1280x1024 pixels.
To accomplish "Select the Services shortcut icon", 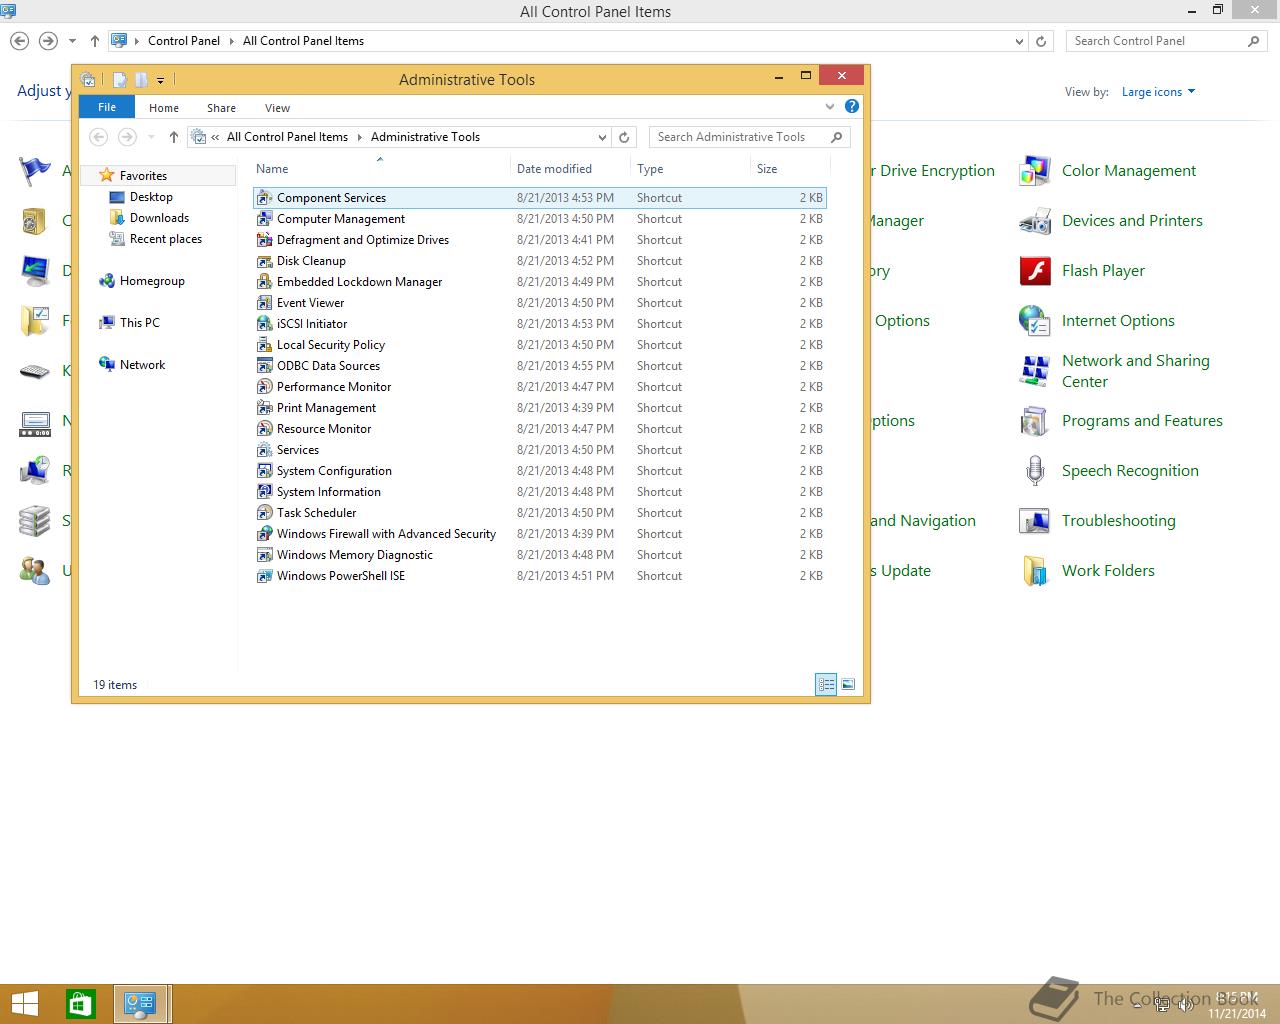I will [x=264, y=450].
